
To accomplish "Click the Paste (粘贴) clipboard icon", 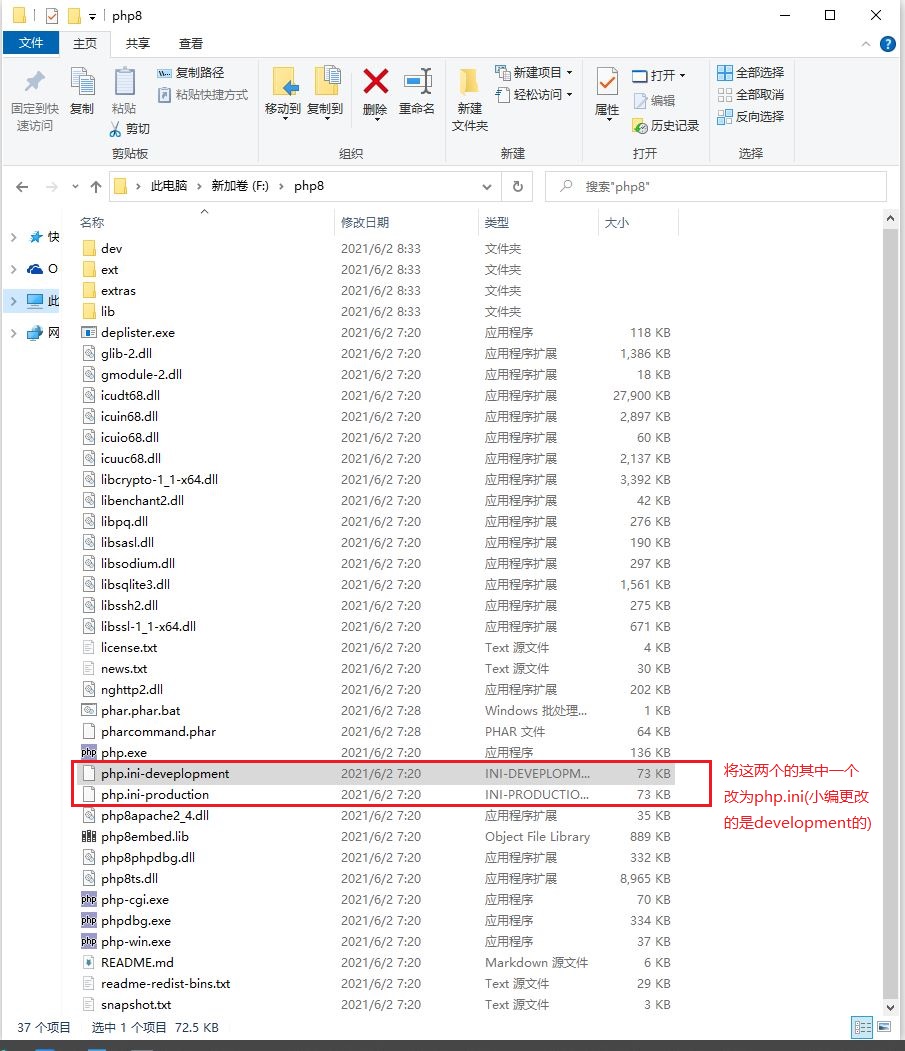I will point(124,82).
